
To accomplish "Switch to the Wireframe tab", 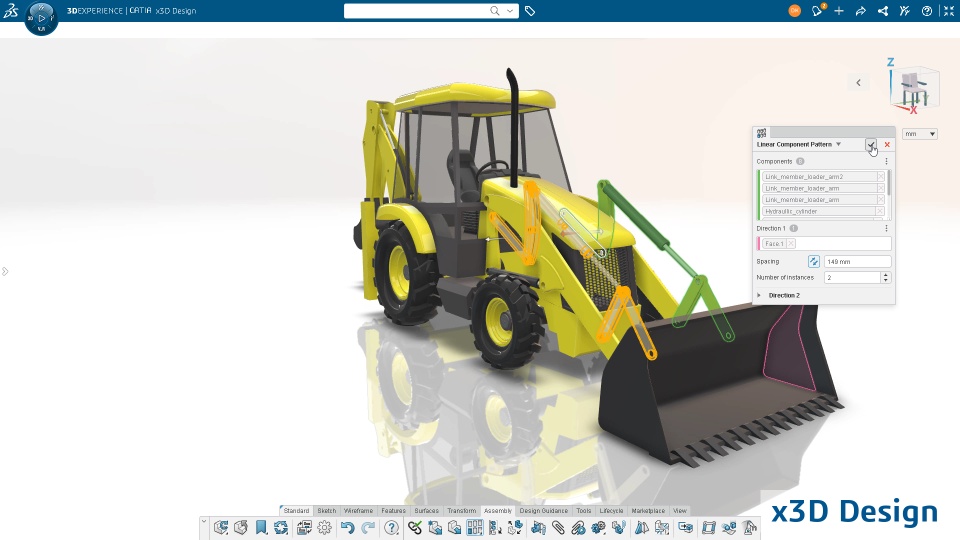I will pyautogui.click(x=358, y=511).
